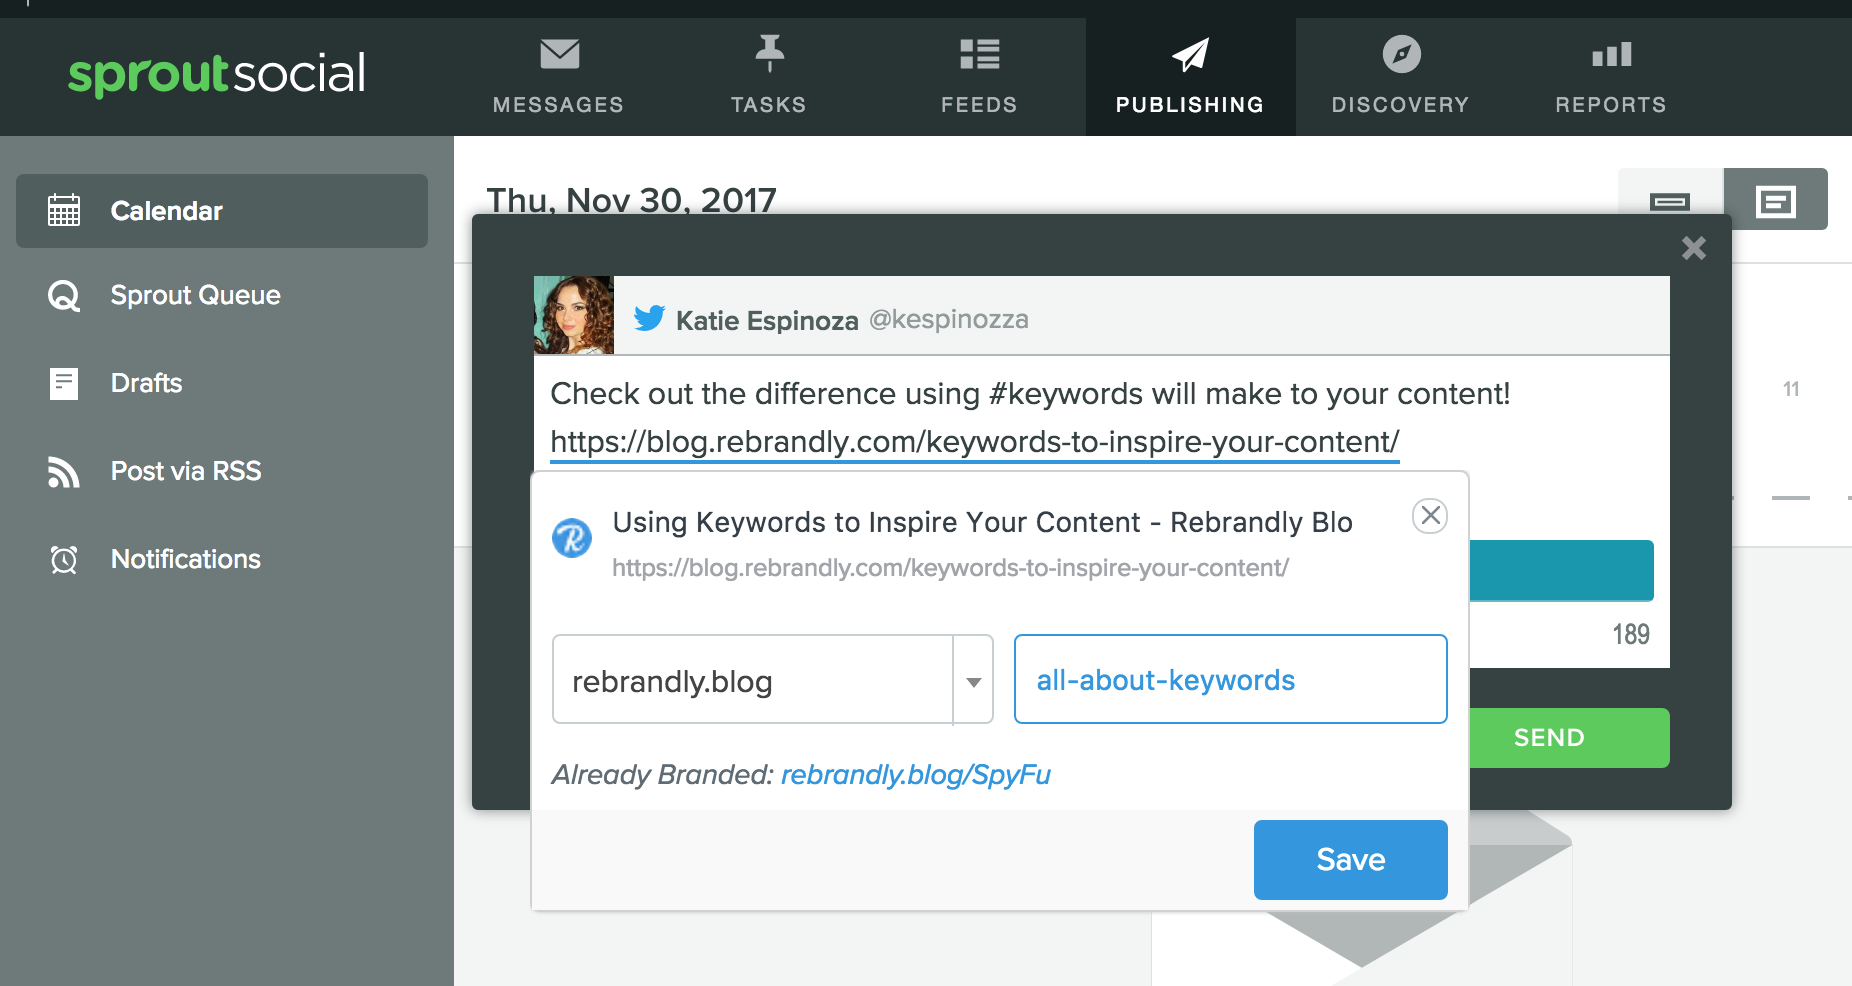Viewport: 1852px width, 986px height.
Task: Open the Feeds list icon
Action: 979,54
